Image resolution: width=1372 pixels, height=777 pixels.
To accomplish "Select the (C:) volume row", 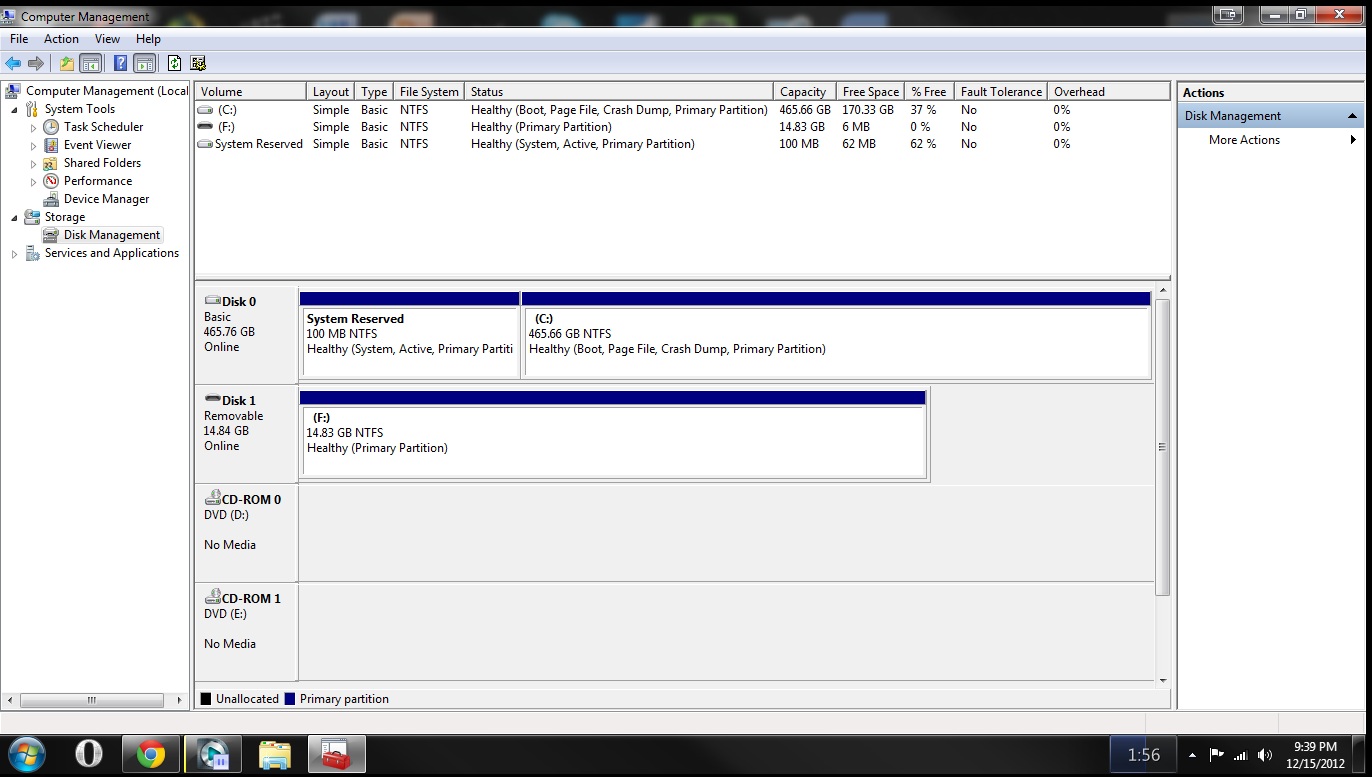I will click(683, 110).
